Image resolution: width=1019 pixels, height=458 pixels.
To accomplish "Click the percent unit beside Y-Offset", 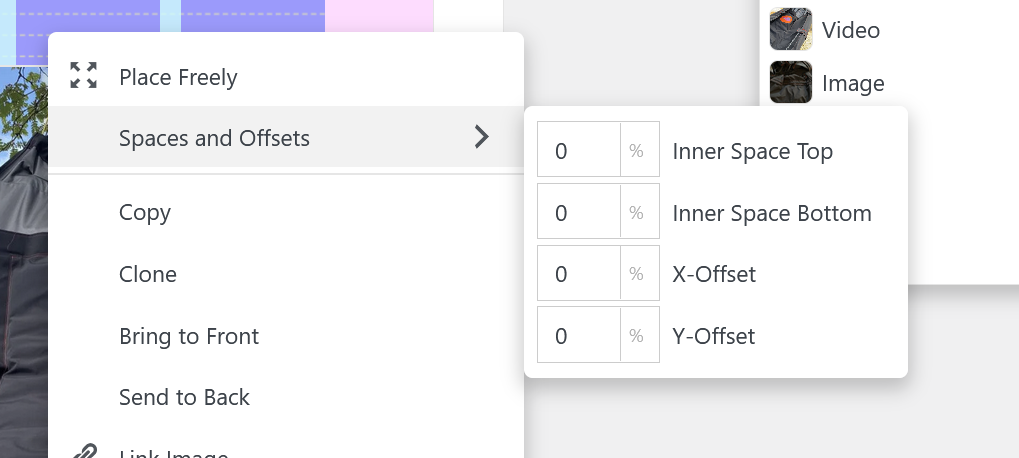I will point(637,336).
